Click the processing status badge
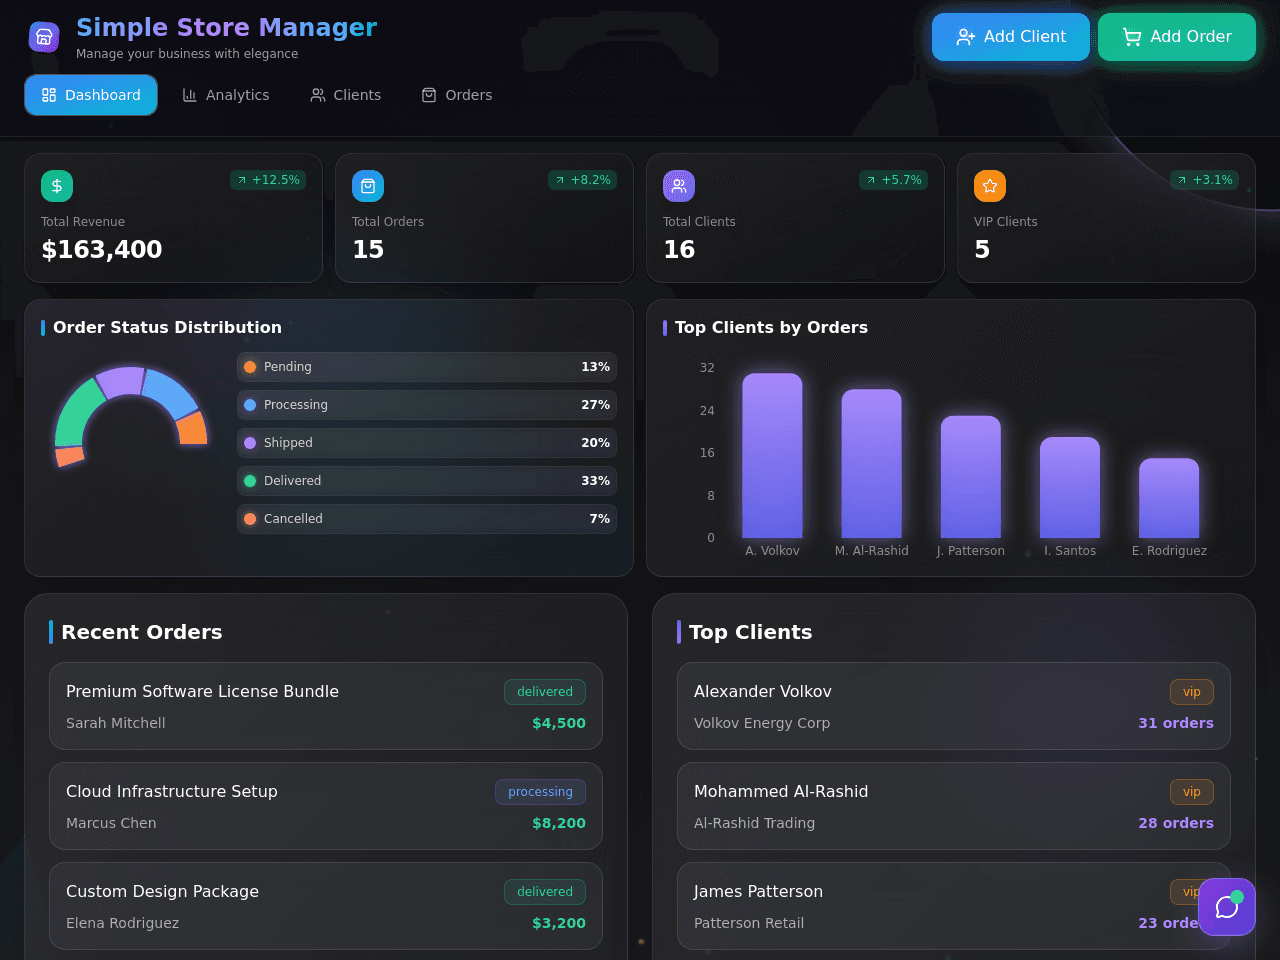 tap(540, 792)
